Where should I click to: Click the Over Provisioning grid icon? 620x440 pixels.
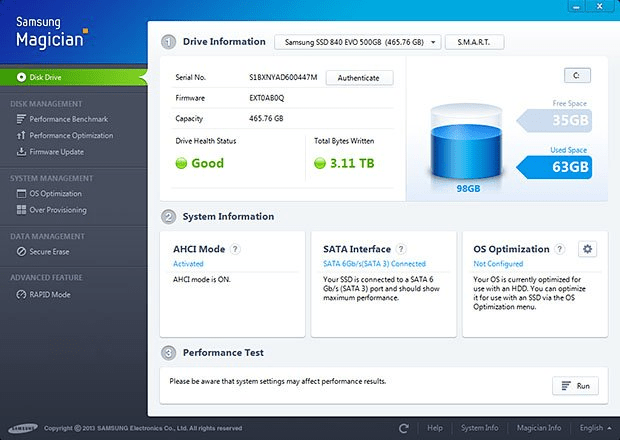(x=21, y=210)
